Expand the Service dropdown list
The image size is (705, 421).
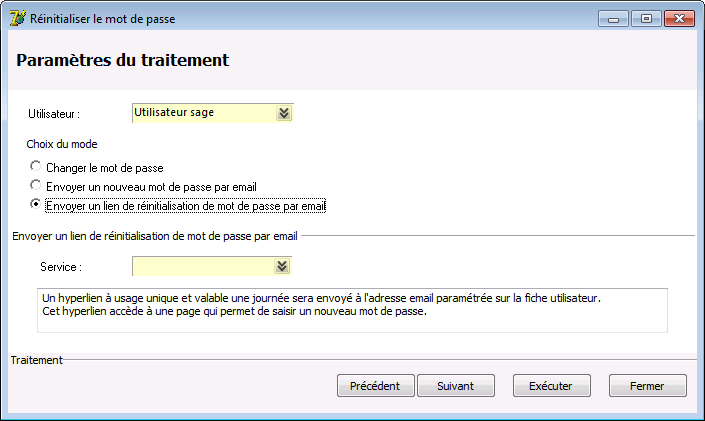click(x=282, y=266)
